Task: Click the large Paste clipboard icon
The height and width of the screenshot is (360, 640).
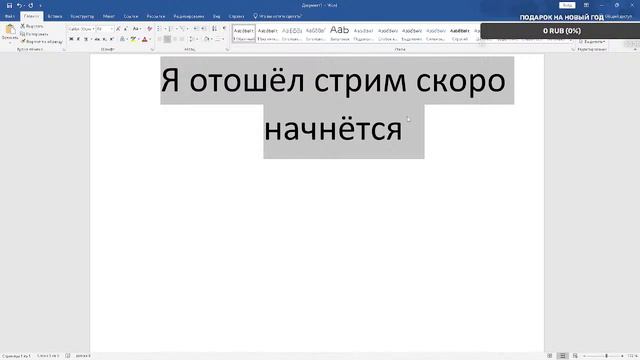Action: [10, 29]
